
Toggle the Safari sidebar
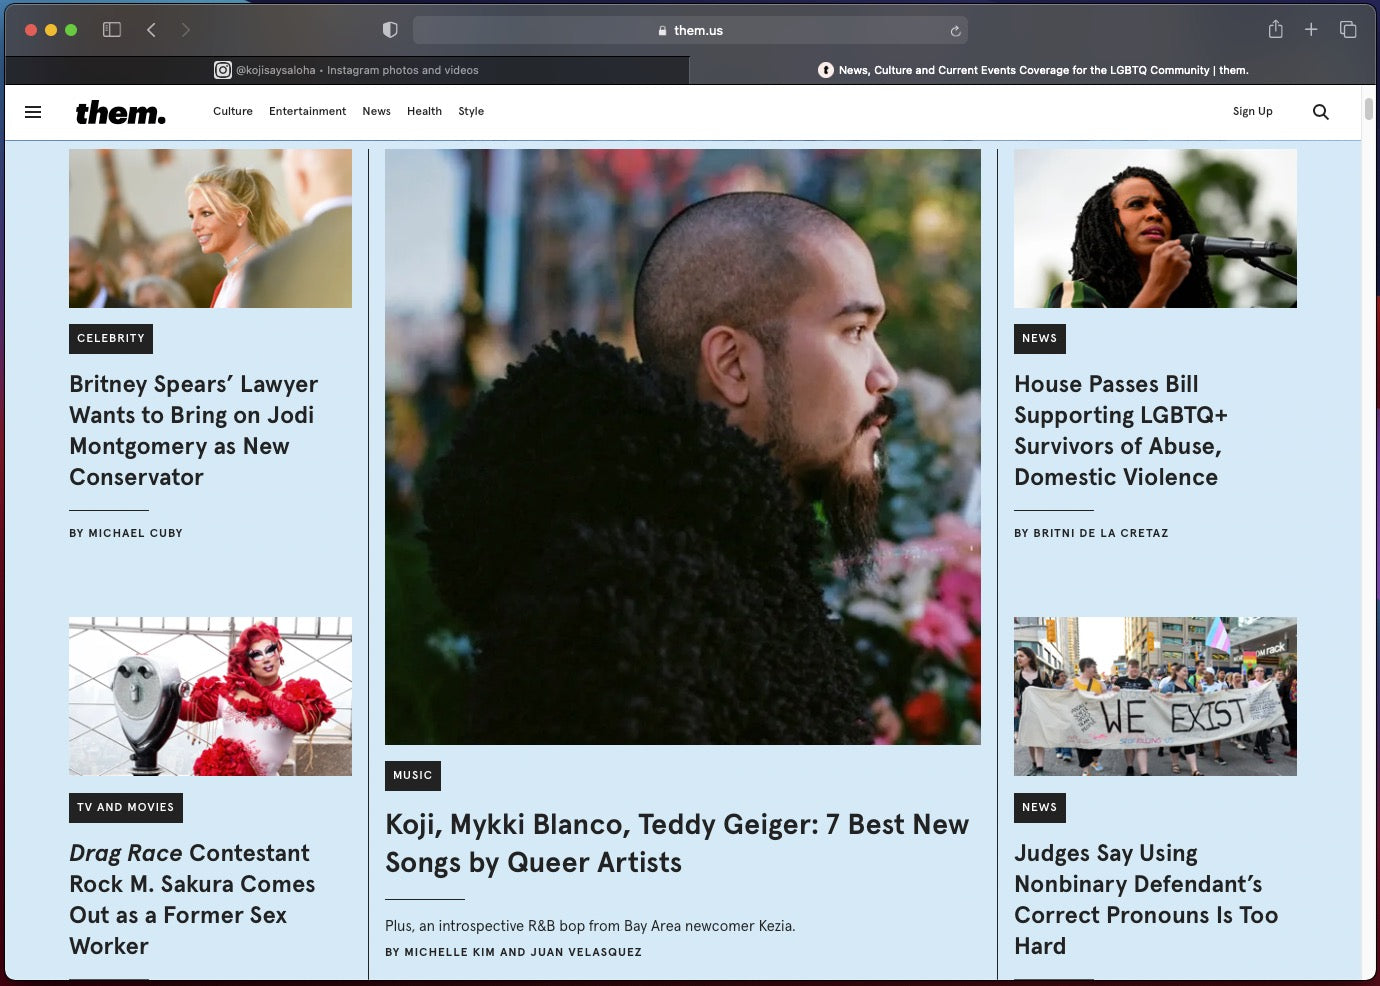click(112, 30)
